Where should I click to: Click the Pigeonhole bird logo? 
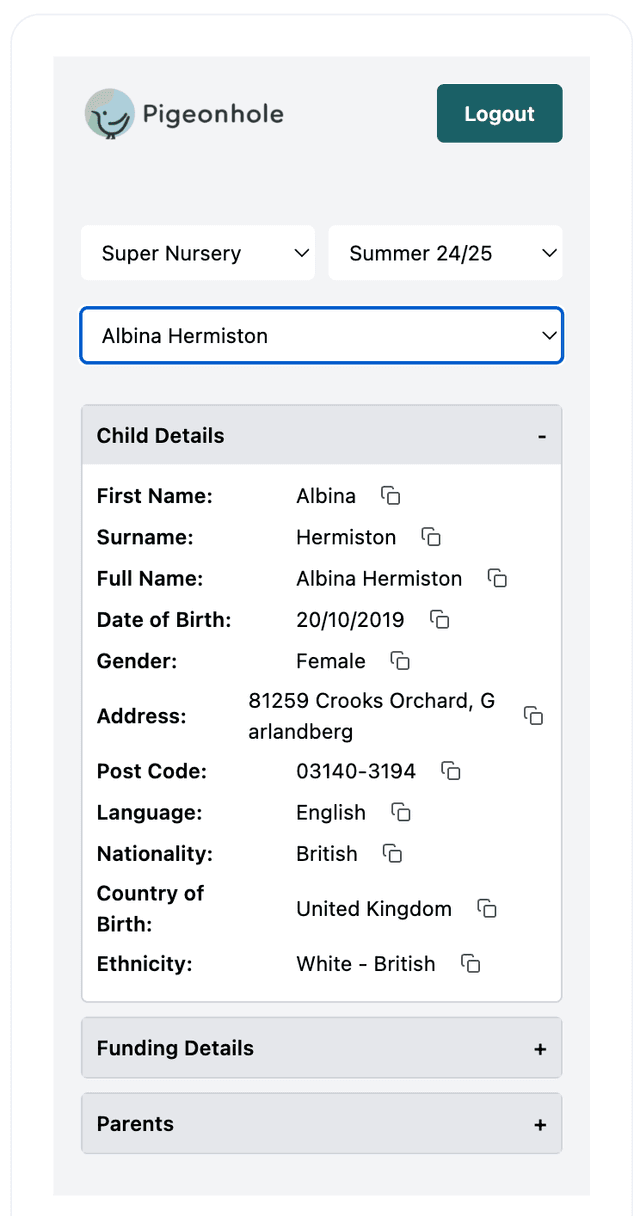tap(109, 114)
